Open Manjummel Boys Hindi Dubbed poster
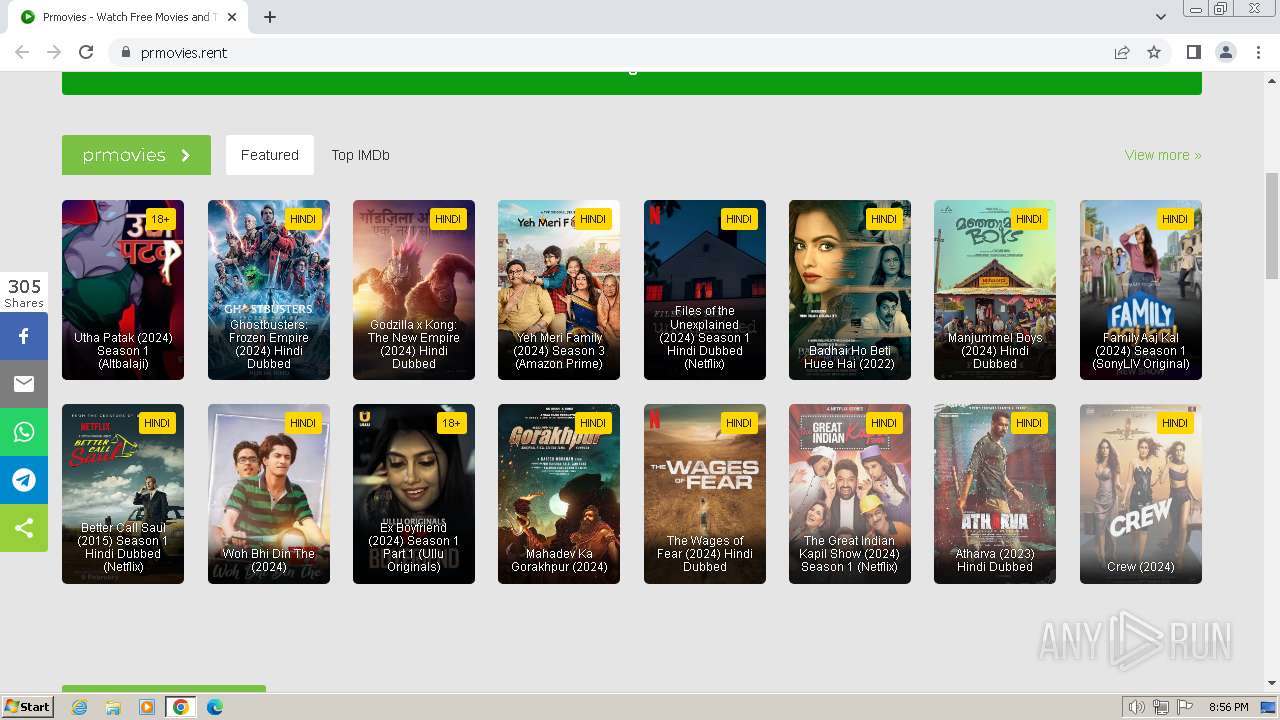This screenshot has width=1280, height=720. pyautogui.click(x=995, y=290)
